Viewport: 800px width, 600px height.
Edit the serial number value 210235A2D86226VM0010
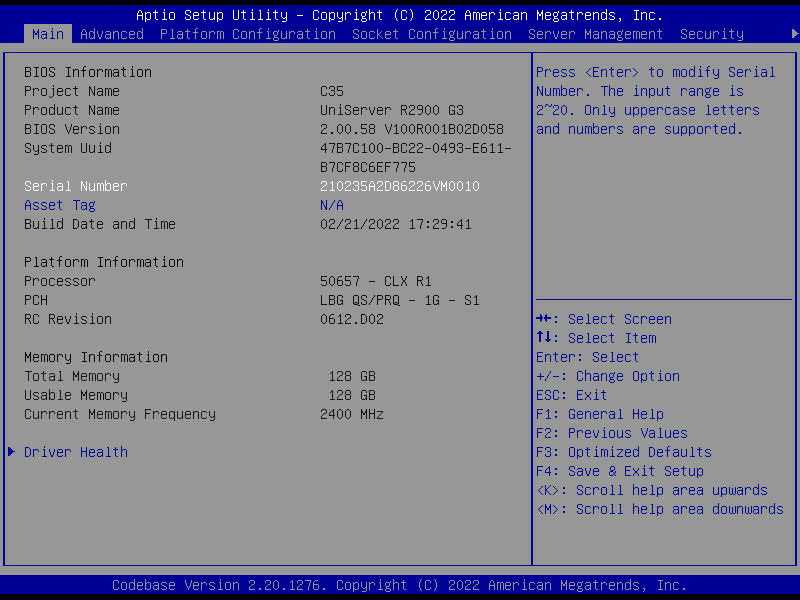pos(399,186)
